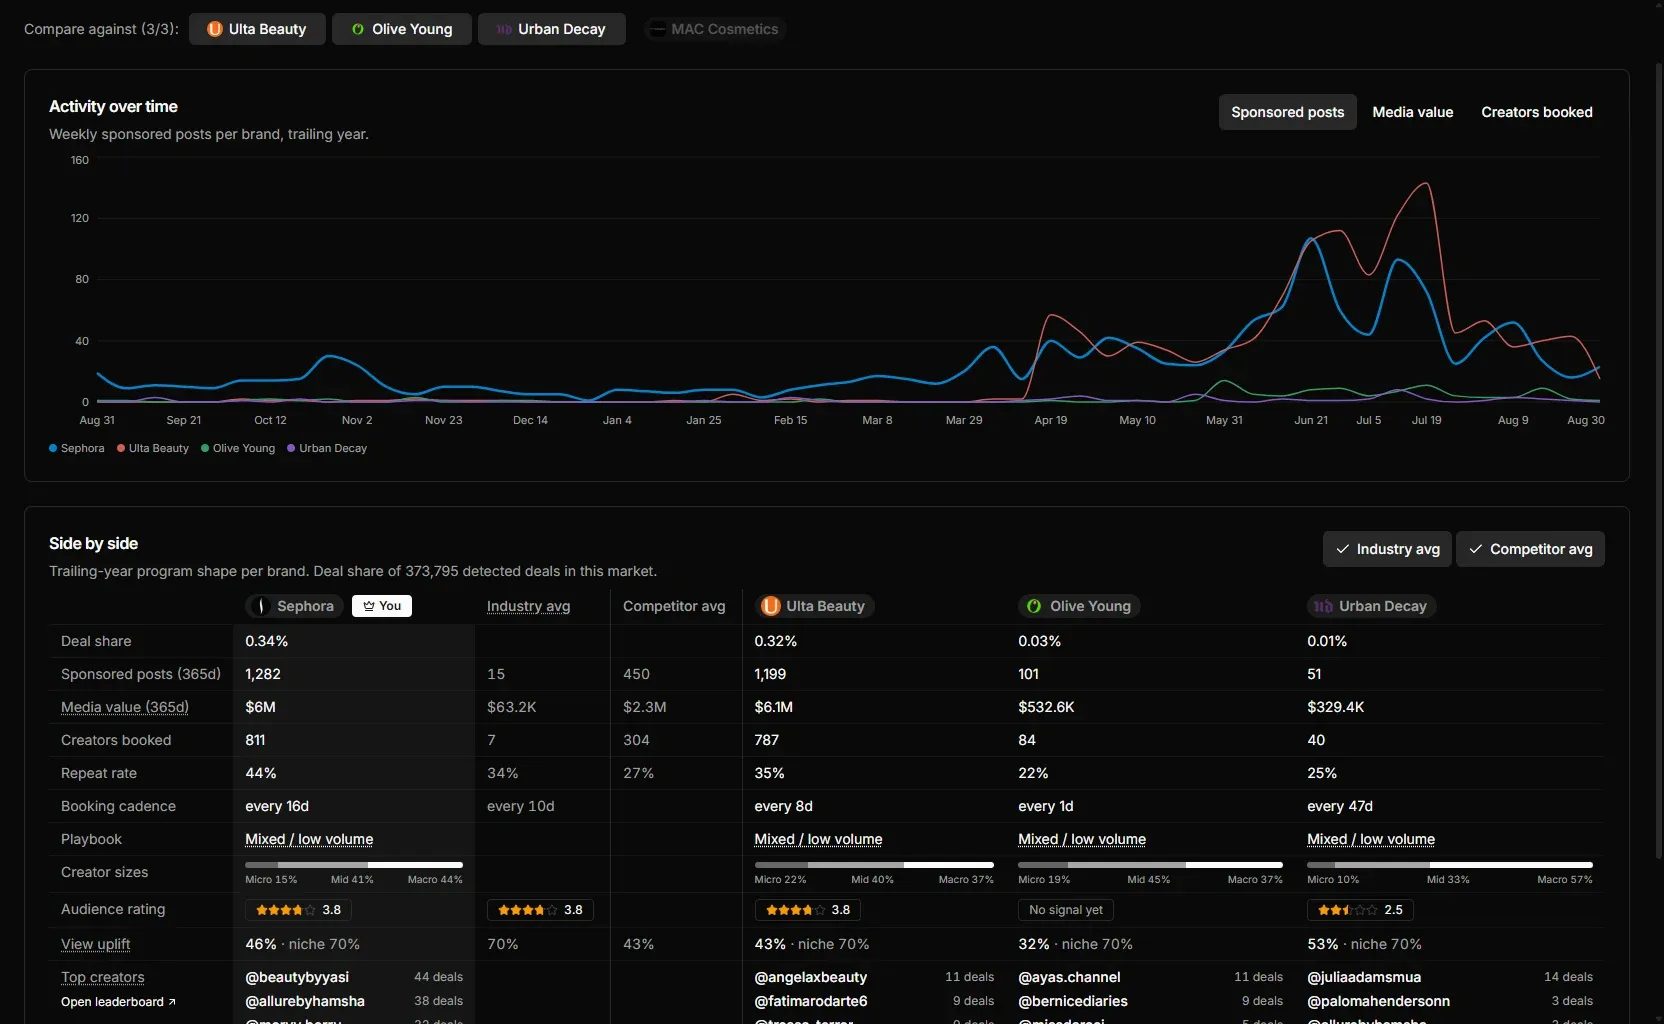Click the You badge next to Sephora
Viewport: 1664px width, 1024px height.
382,606
